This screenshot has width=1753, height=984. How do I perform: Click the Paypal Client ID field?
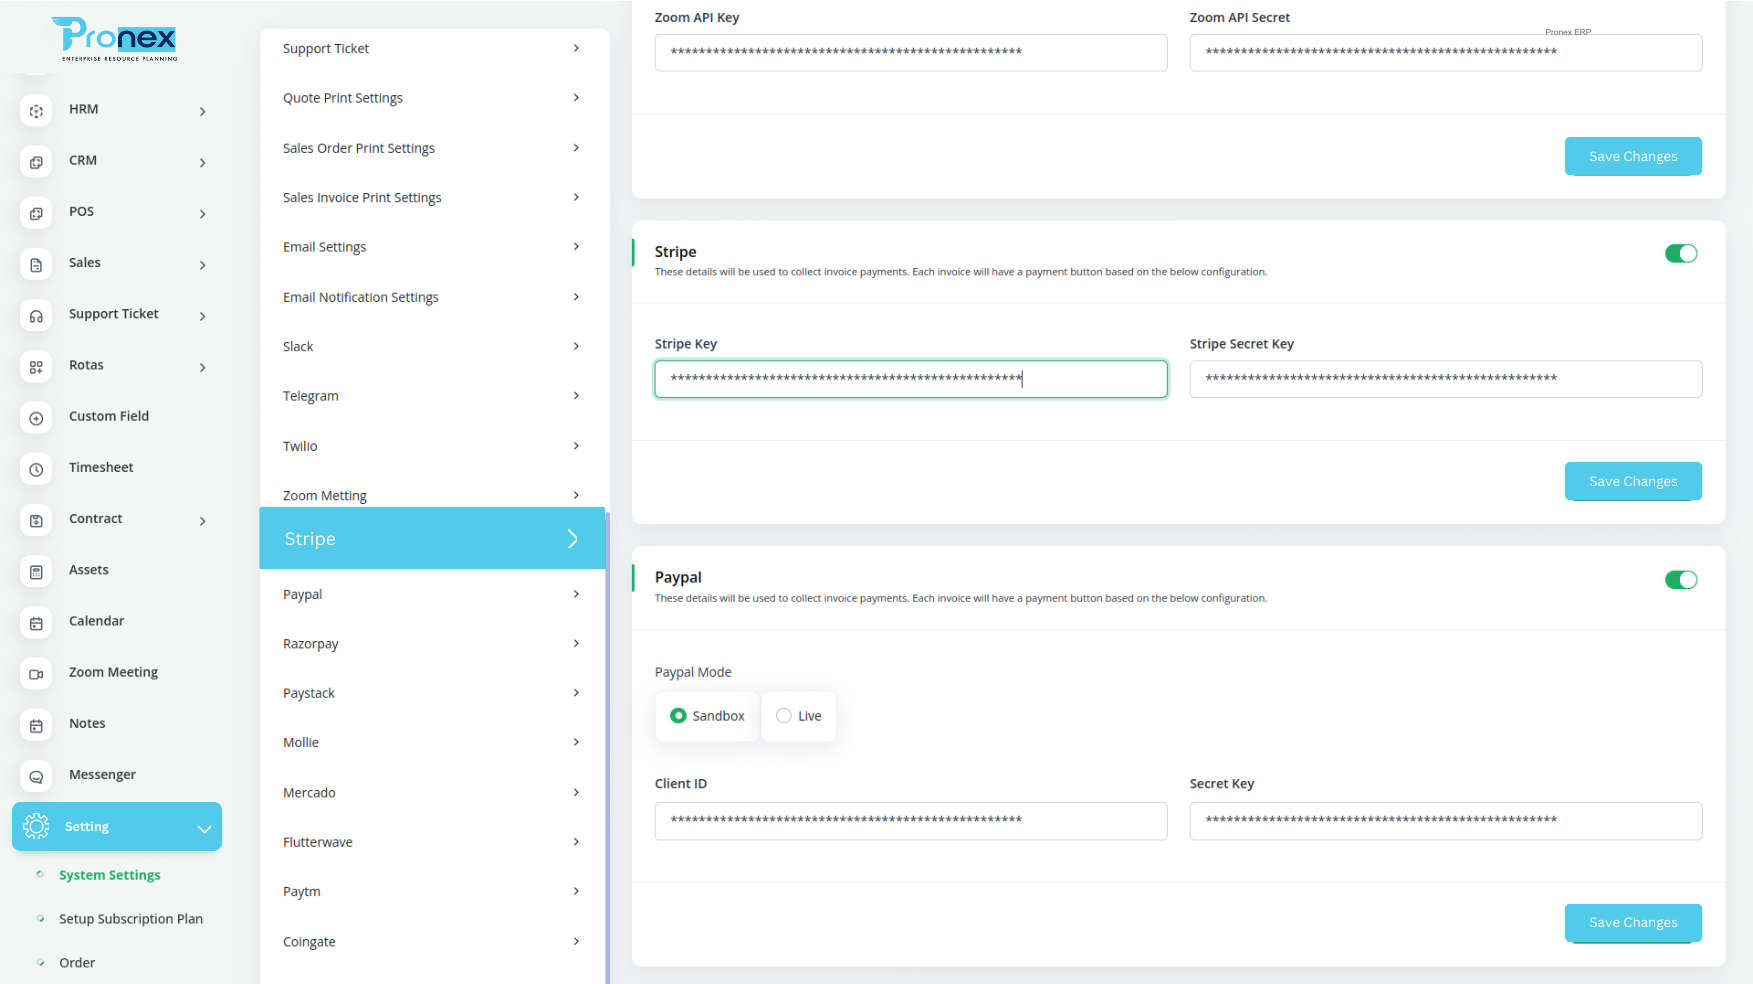(911, 821)
